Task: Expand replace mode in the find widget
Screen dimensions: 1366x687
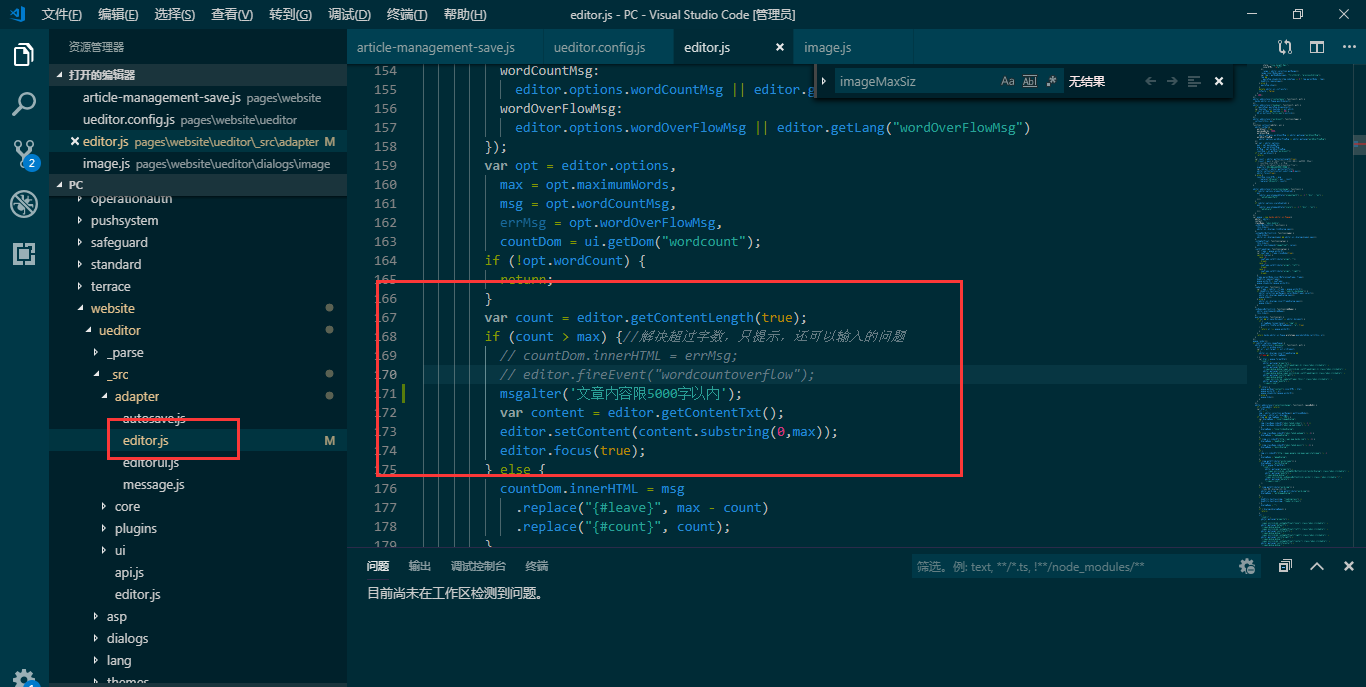Action: pyautogui.click(x=823, y=81)
